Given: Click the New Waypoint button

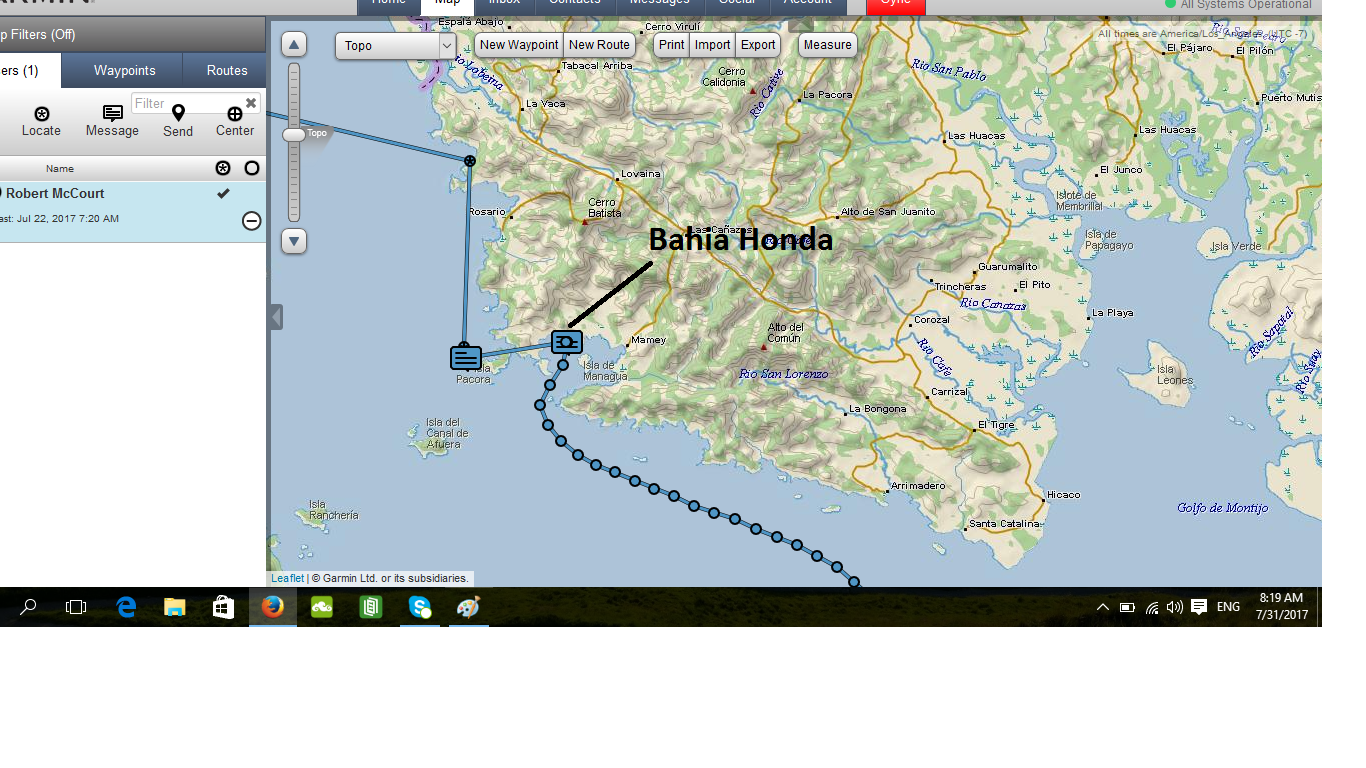Looking at the screenshot, I should [x=518, y=44].
